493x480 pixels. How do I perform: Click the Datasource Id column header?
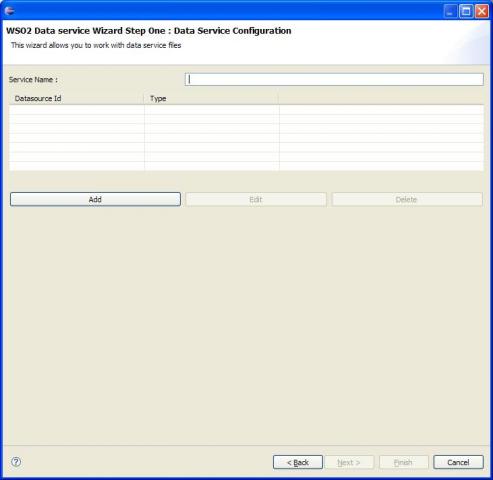[77, 99]
